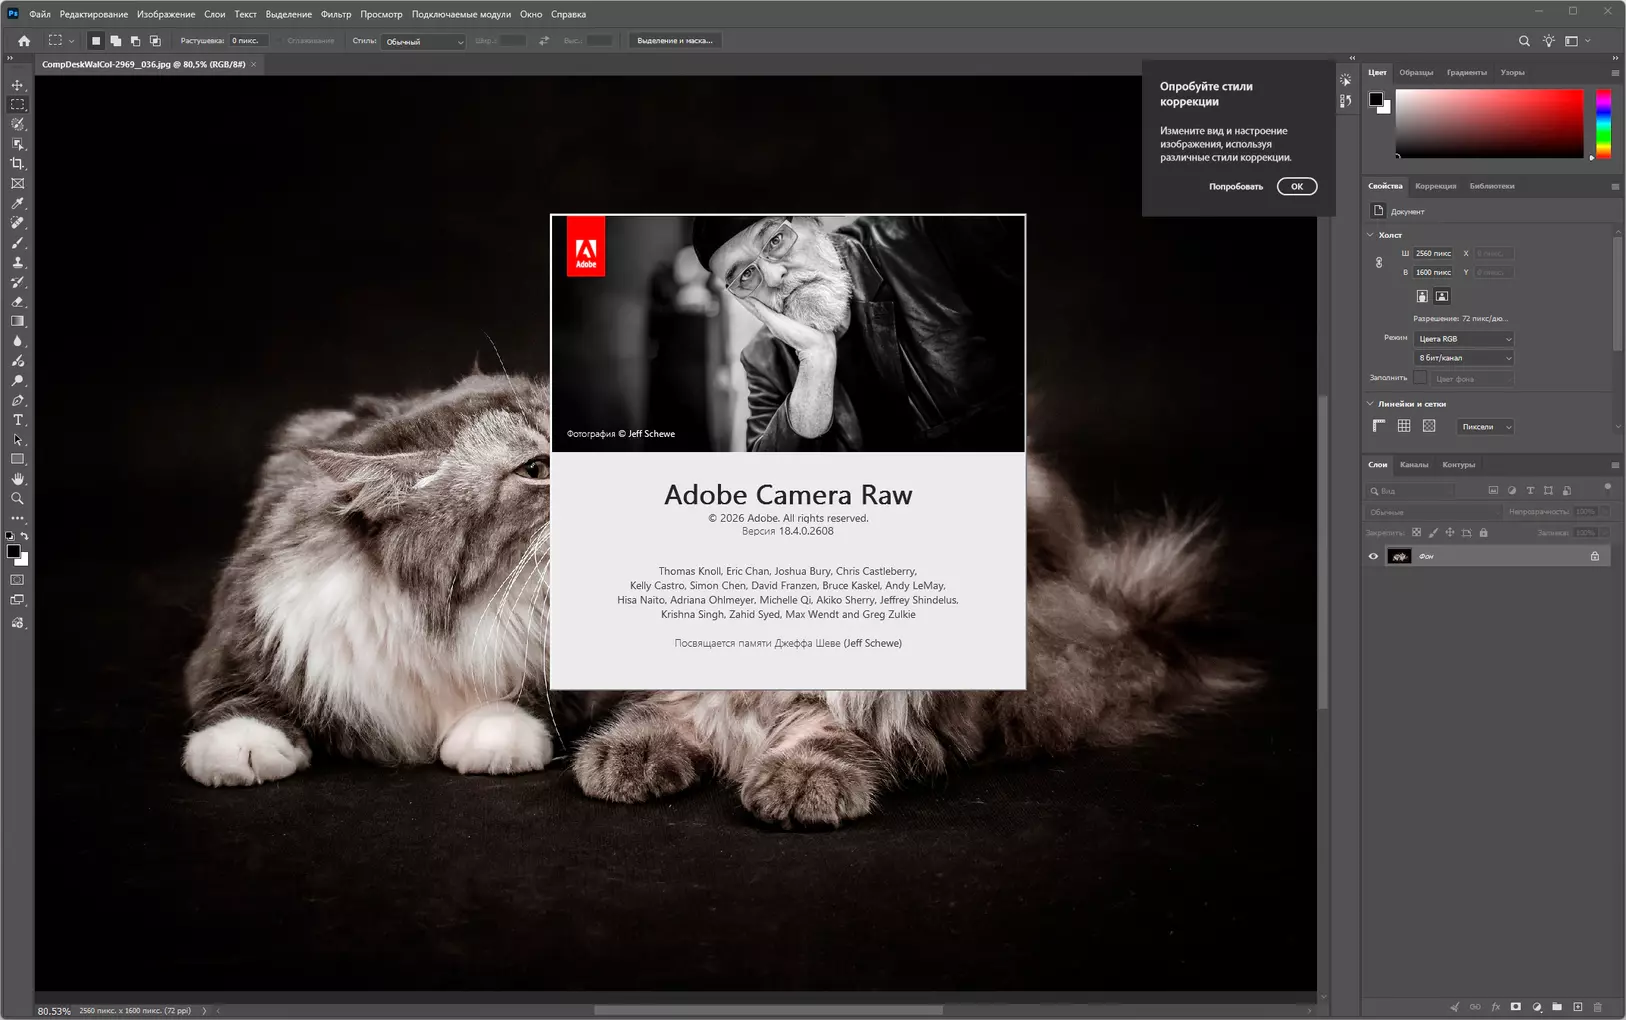This screenshot has height=1020, width=1626.
Task: Select the Pen tool
Action: tap(18, 401)
